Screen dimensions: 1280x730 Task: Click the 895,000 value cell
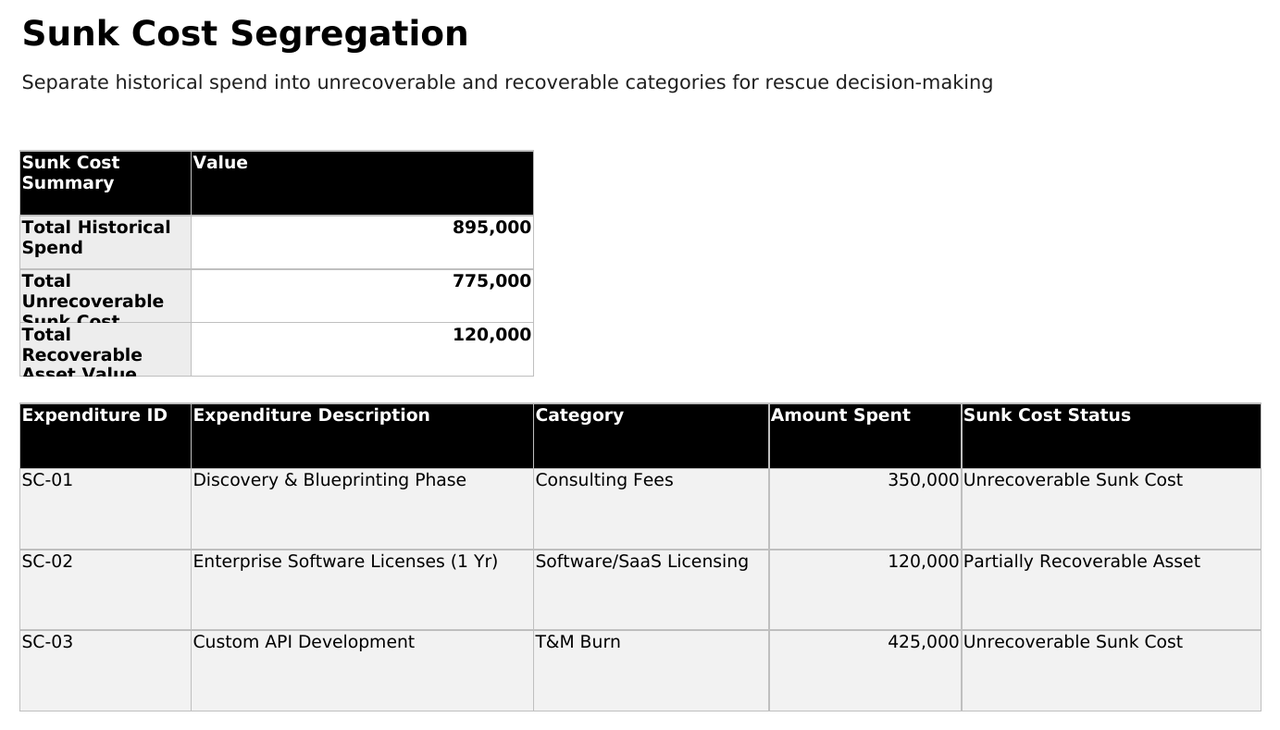point(362,242)
